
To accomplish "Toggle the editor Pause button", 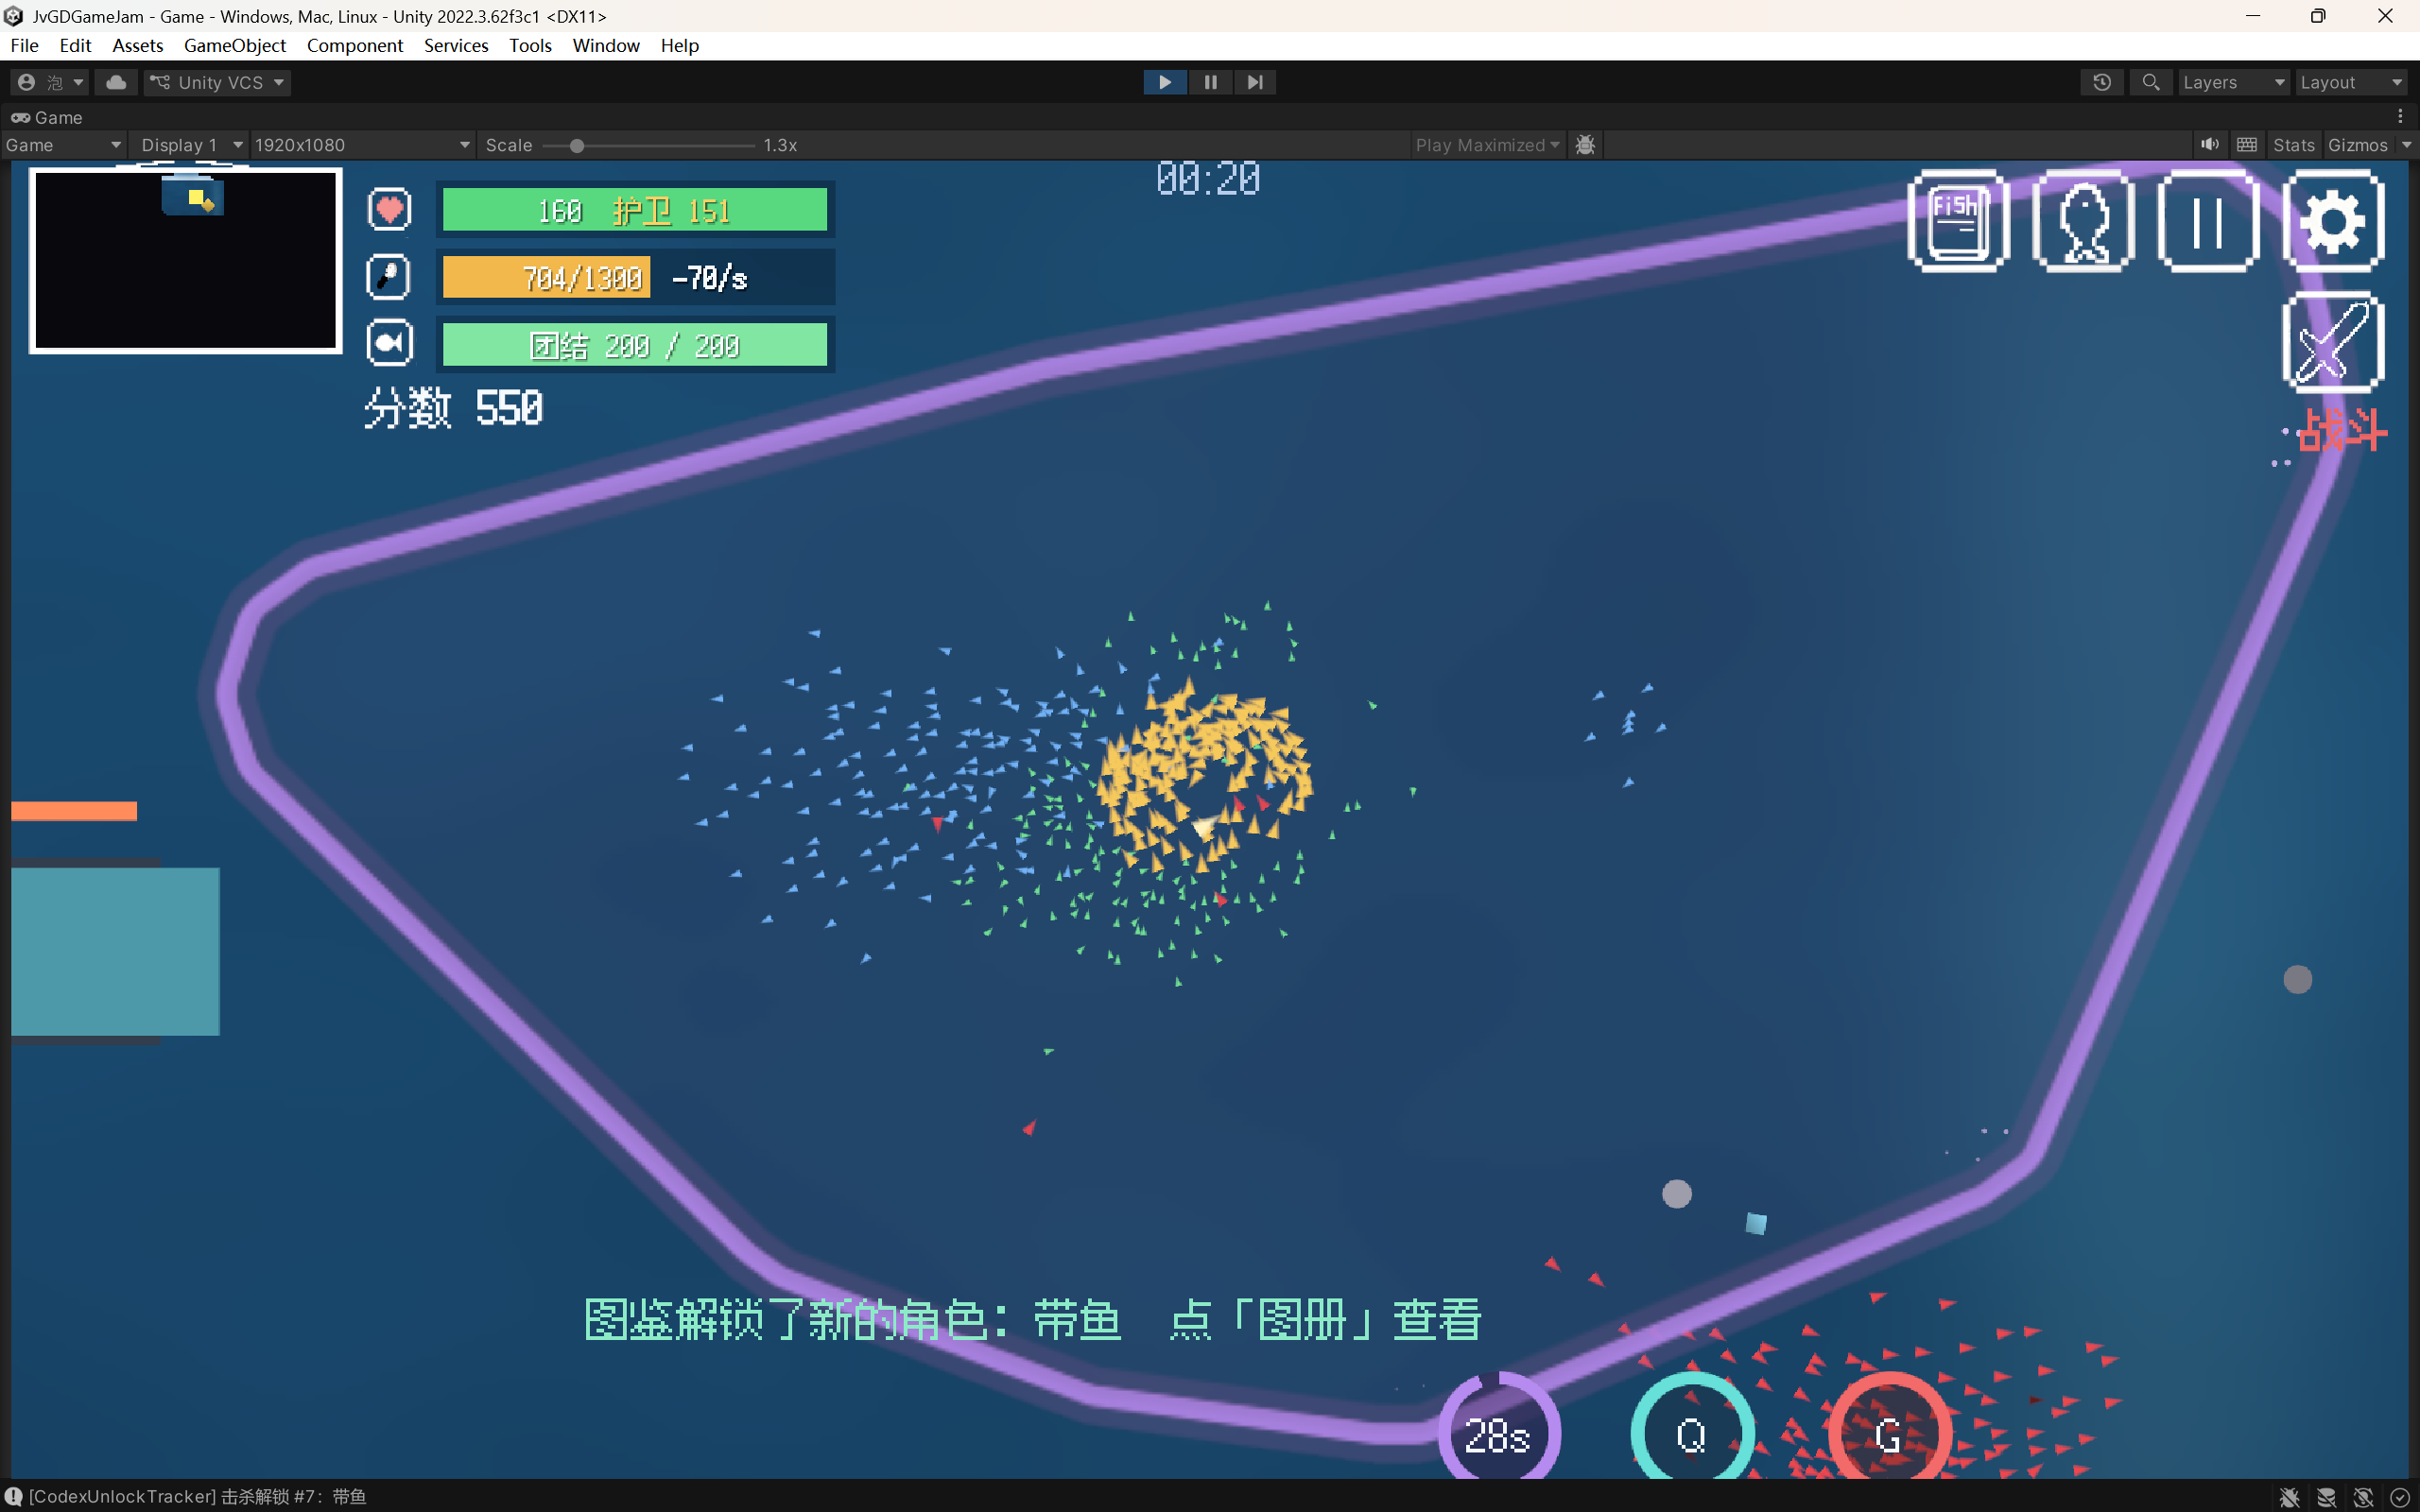I will click(x=1210, y=82).
